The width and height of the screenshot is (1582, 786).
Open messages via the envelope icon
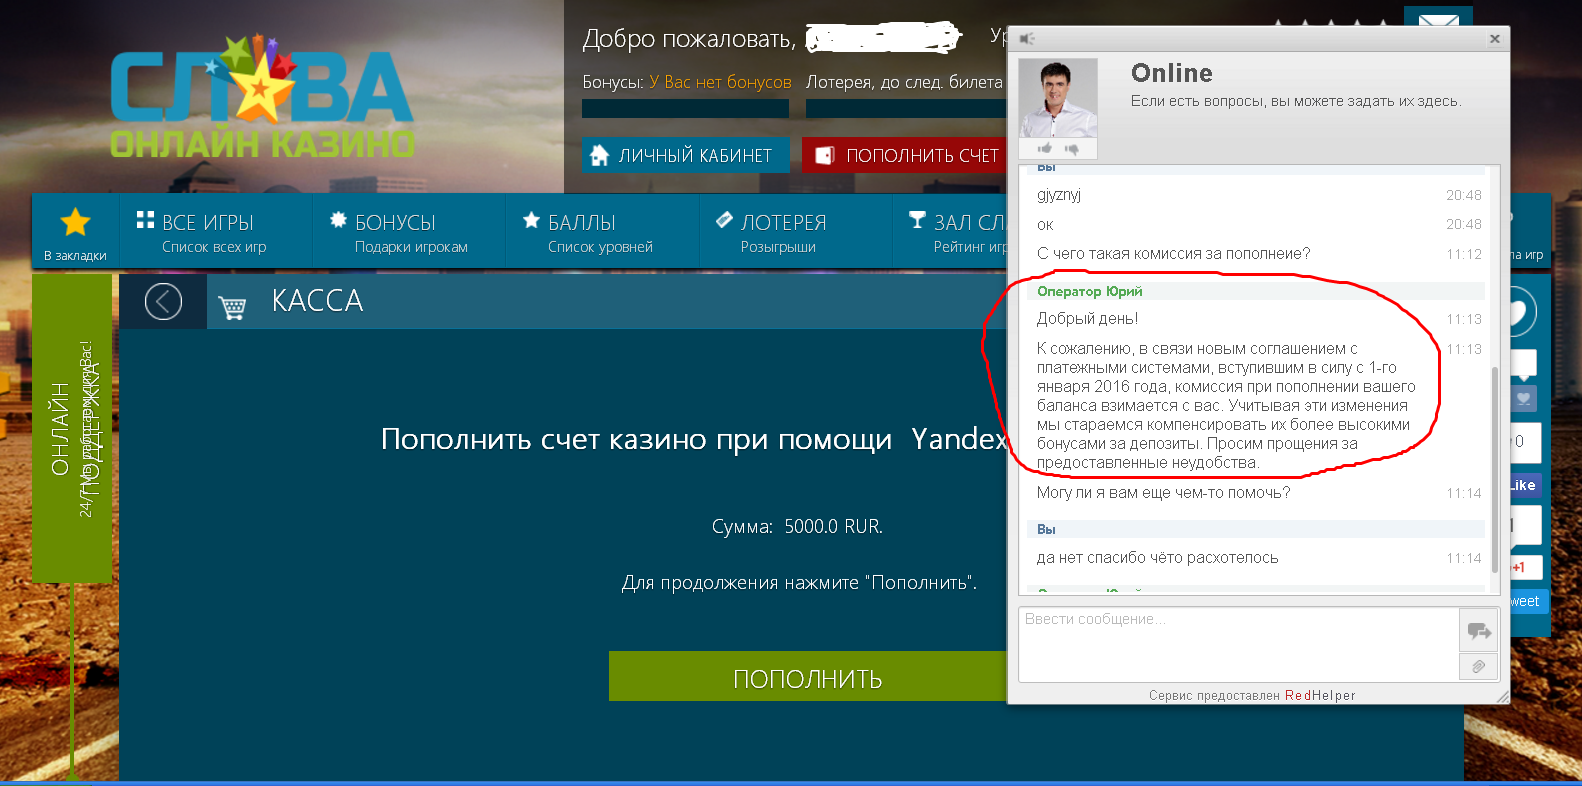coord(1438,18)
